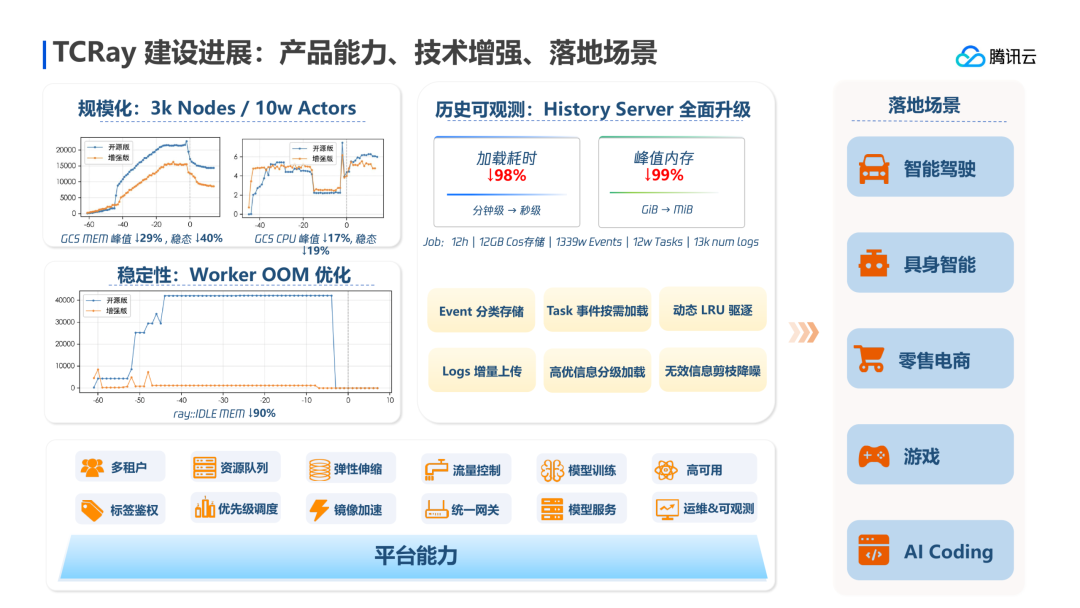The width and height of the screenshot is (1080, 608).
Task: Click the Task 事件按需加载 box
Action: point(597,311)
